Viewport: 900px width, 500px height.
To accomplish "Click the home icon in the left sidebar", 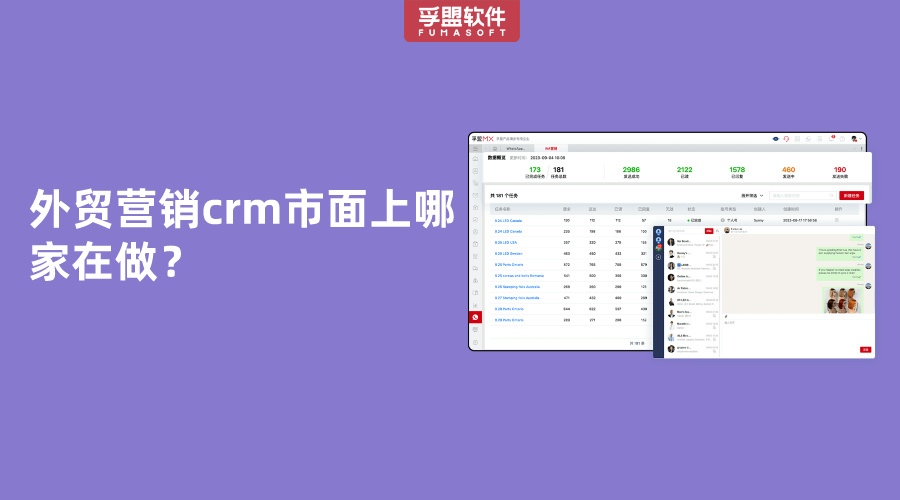I will pyautogui.click(x=475, y=159).
